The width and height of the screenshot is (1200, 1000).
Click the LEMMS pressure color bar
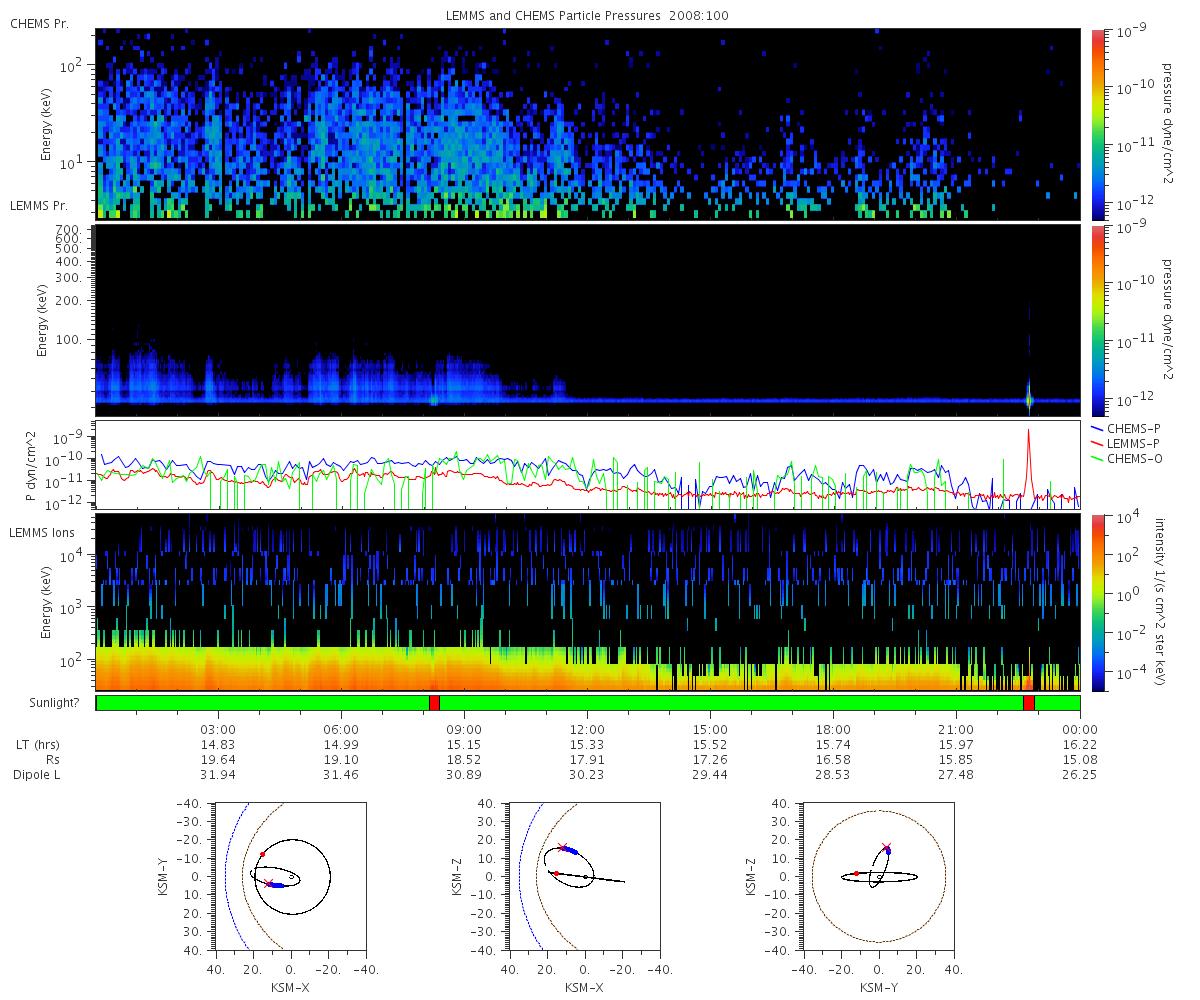1098,320
